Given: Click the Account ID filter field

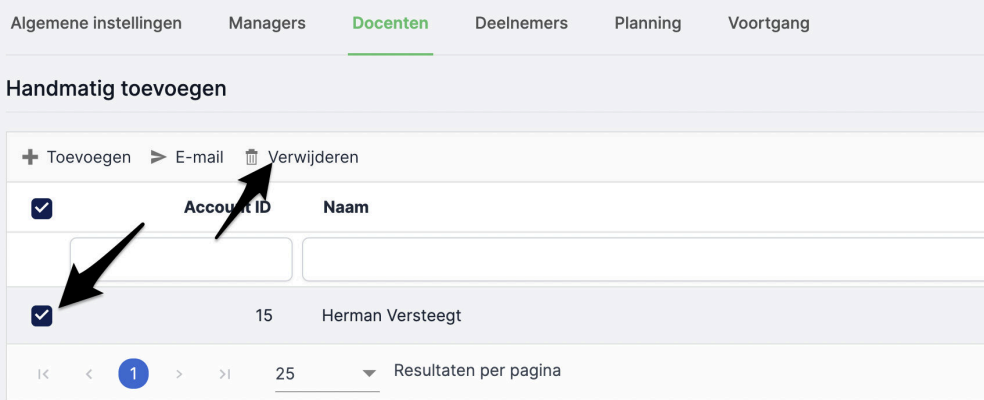Looking at the screenshot, I should click(x=181, y=260).
